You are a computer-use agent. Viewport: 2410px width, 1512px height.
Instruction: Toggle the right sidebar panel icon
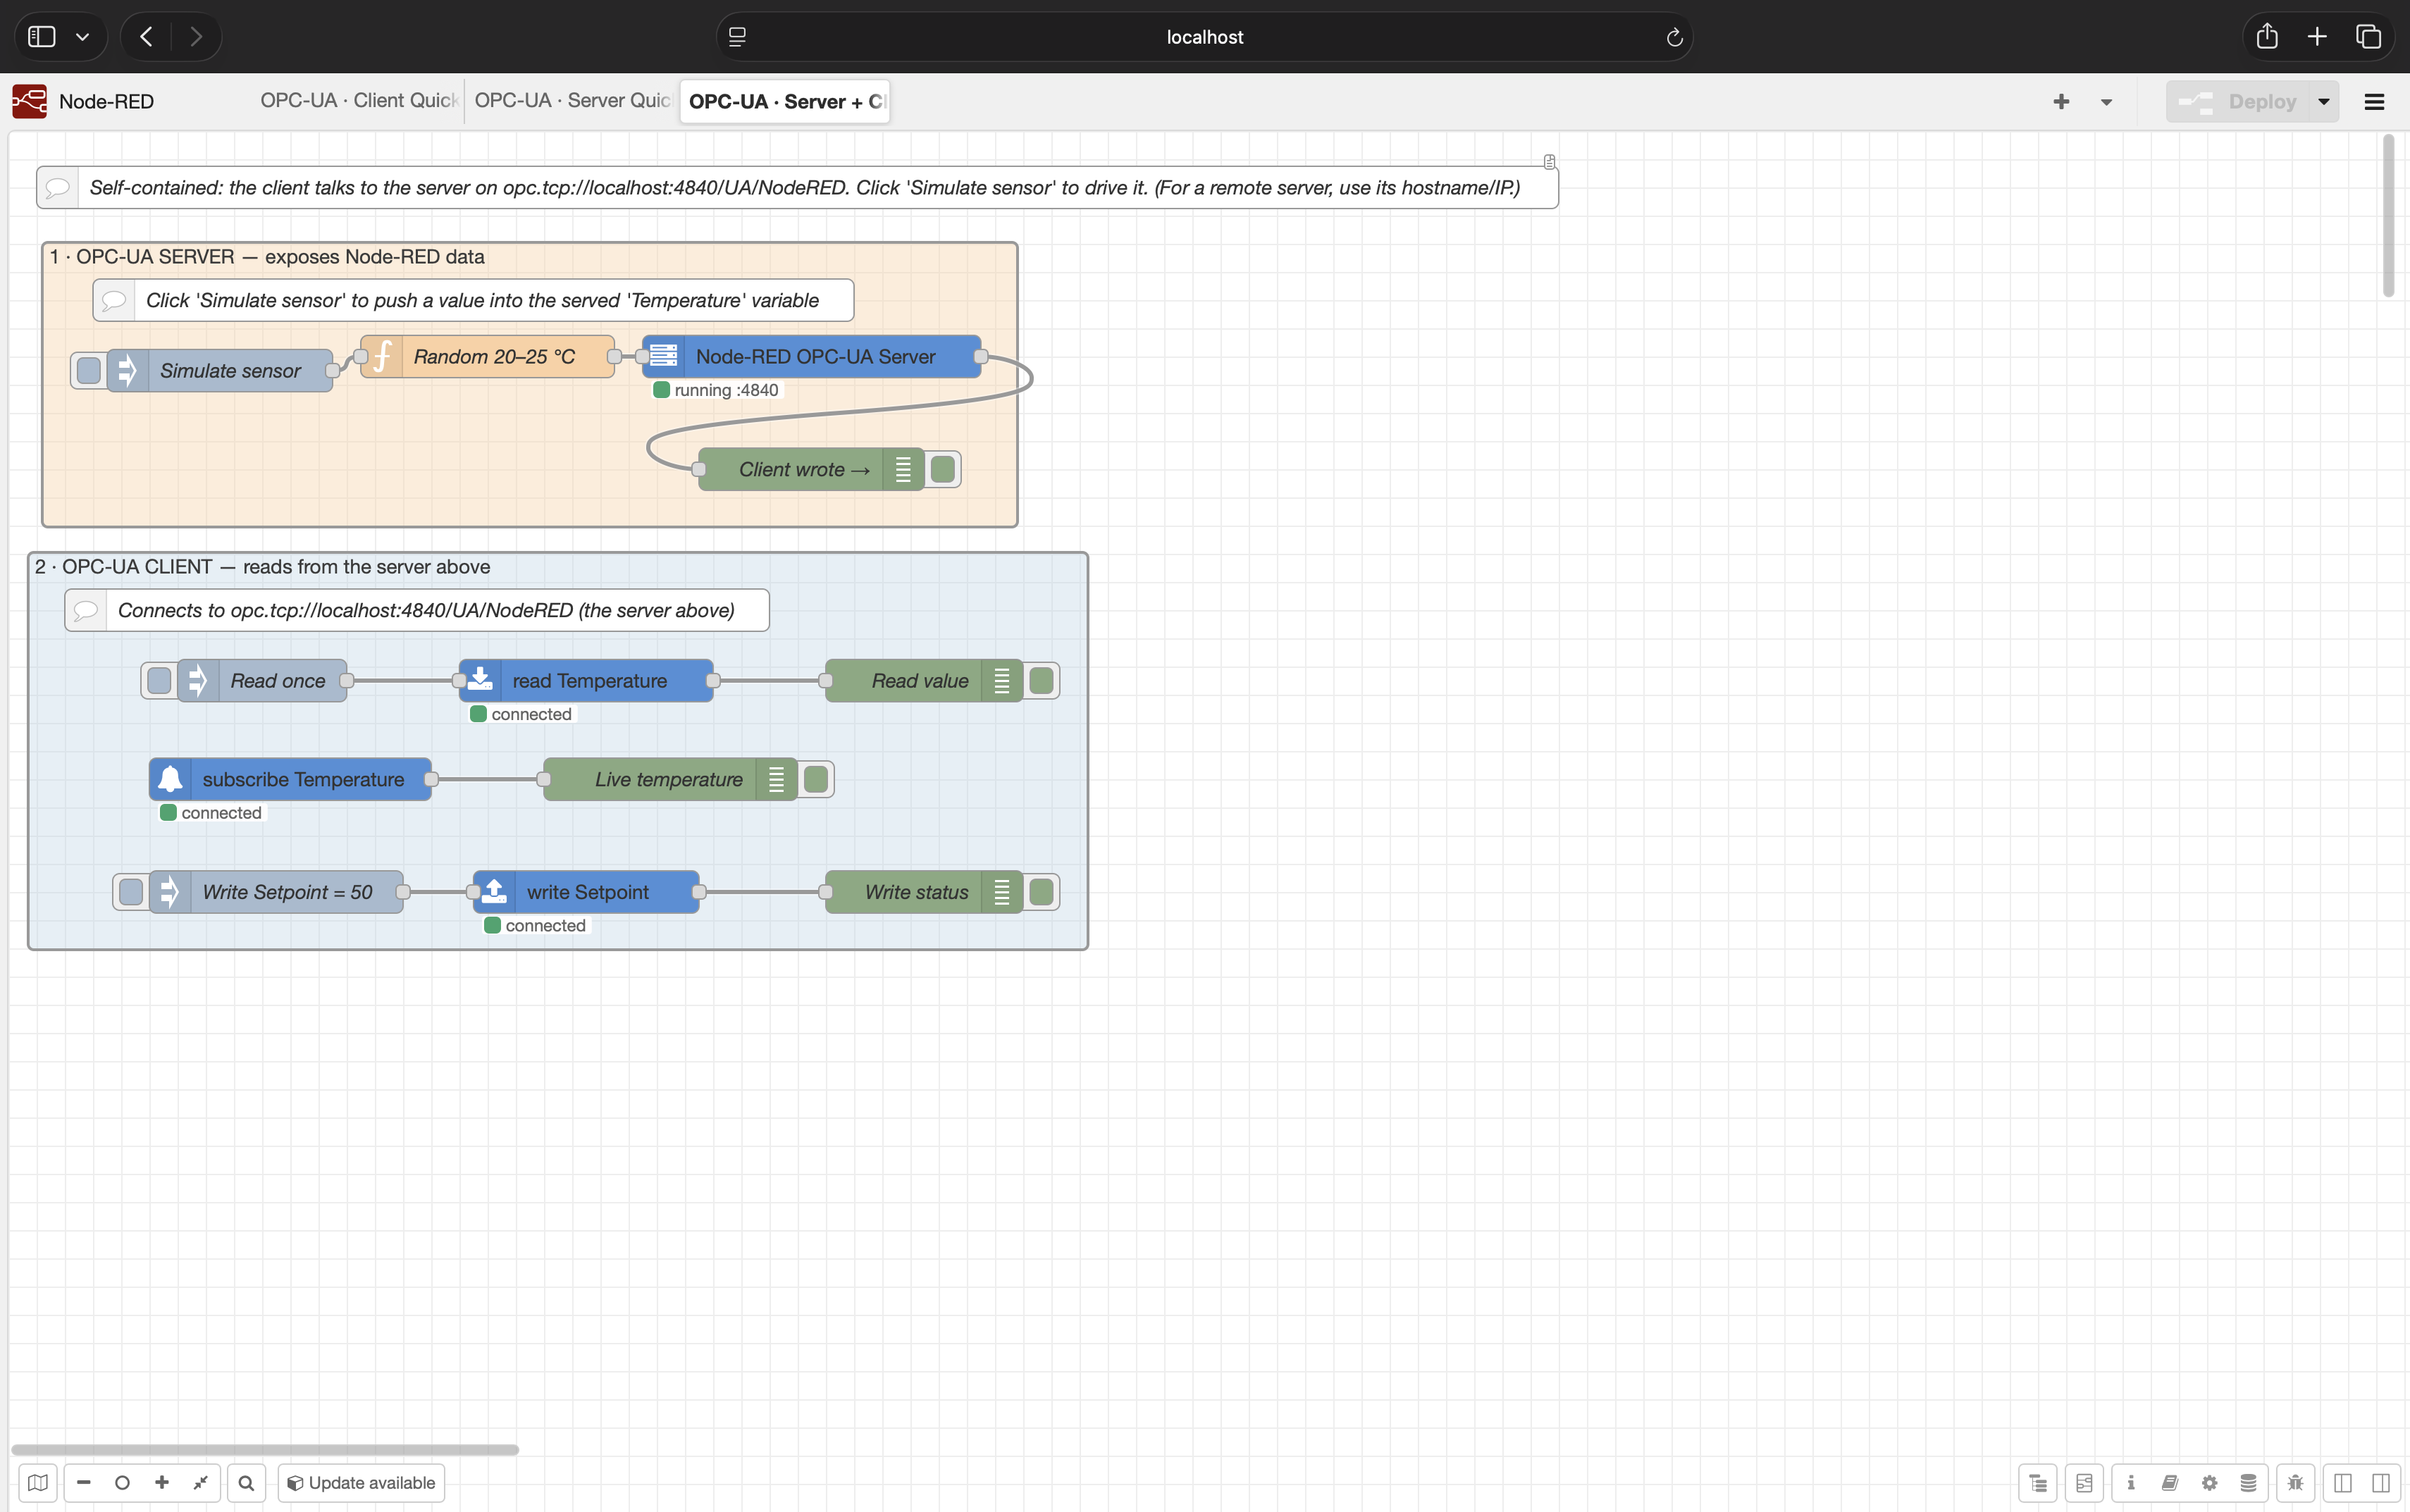(2380, 1482)
